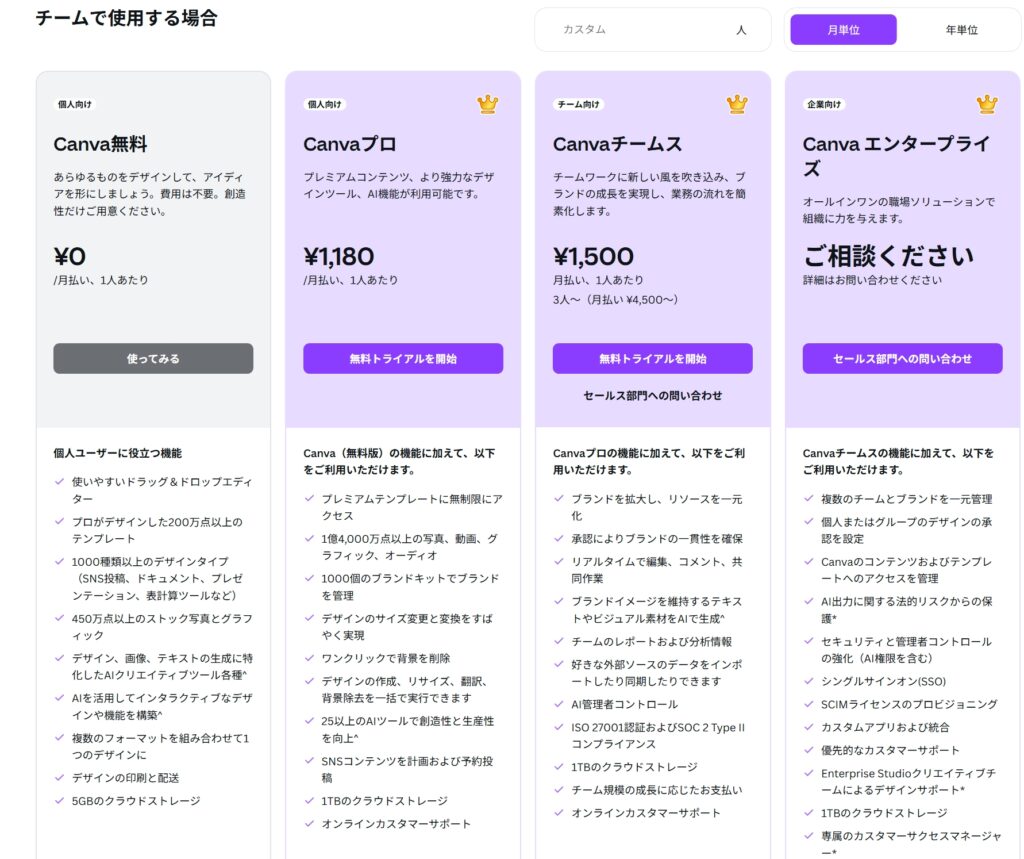Viewport: 1024px width, 859px height.
Task: Click the 個人向け badge on Canva無料 card
Action: tap(74, 104)
